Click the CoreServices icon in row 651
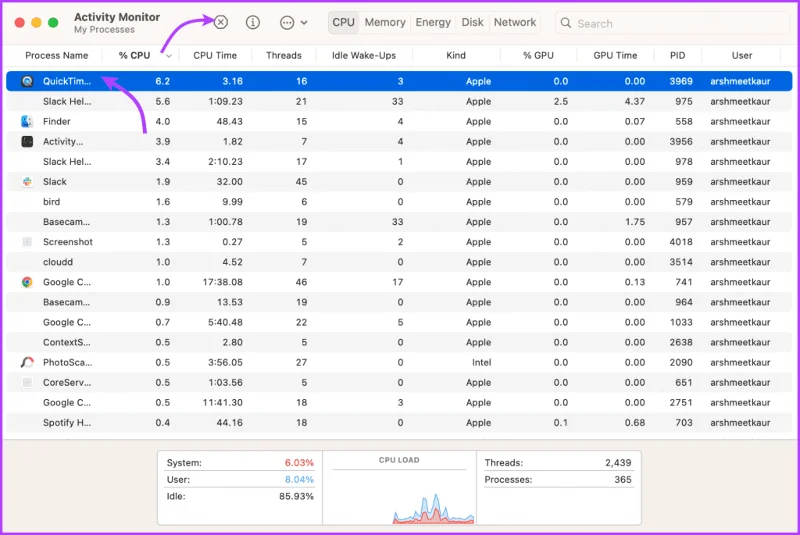This screenshot has width=800, height=535. pyautogui.click(x=27, y=383)
